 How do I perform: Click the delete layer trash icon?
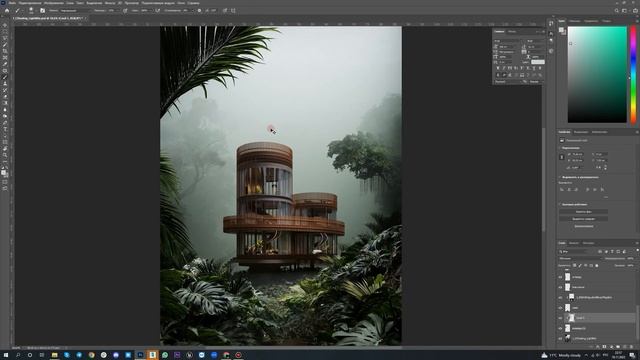click(631, 347)
